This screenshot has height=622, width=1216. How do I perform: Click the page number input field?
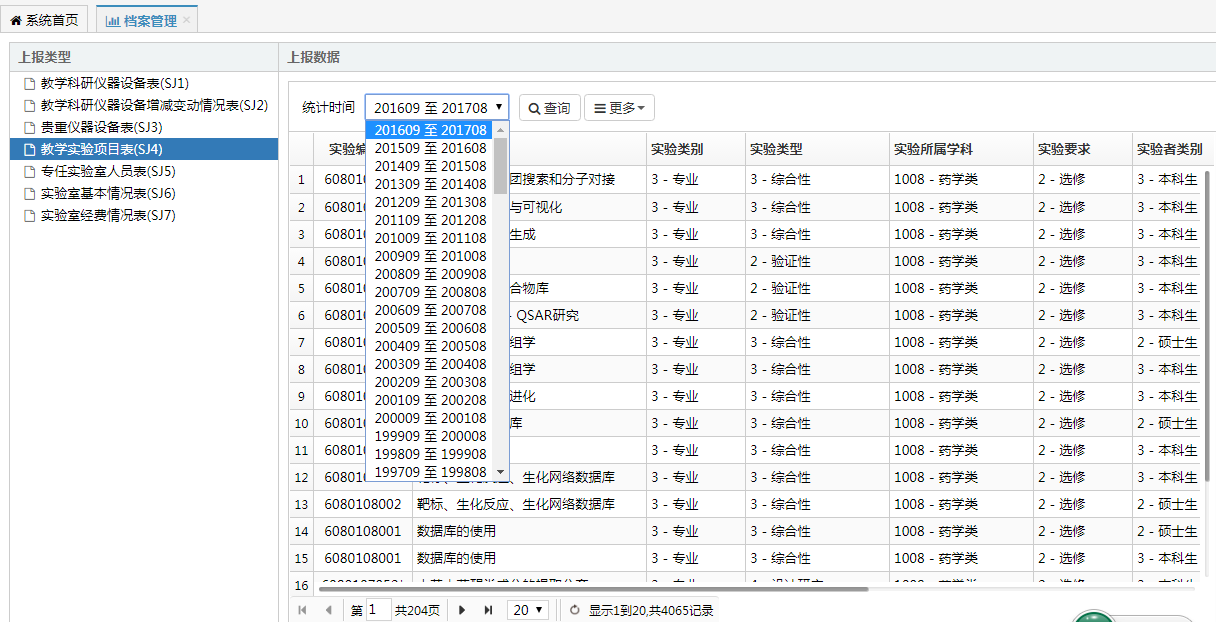379,609
